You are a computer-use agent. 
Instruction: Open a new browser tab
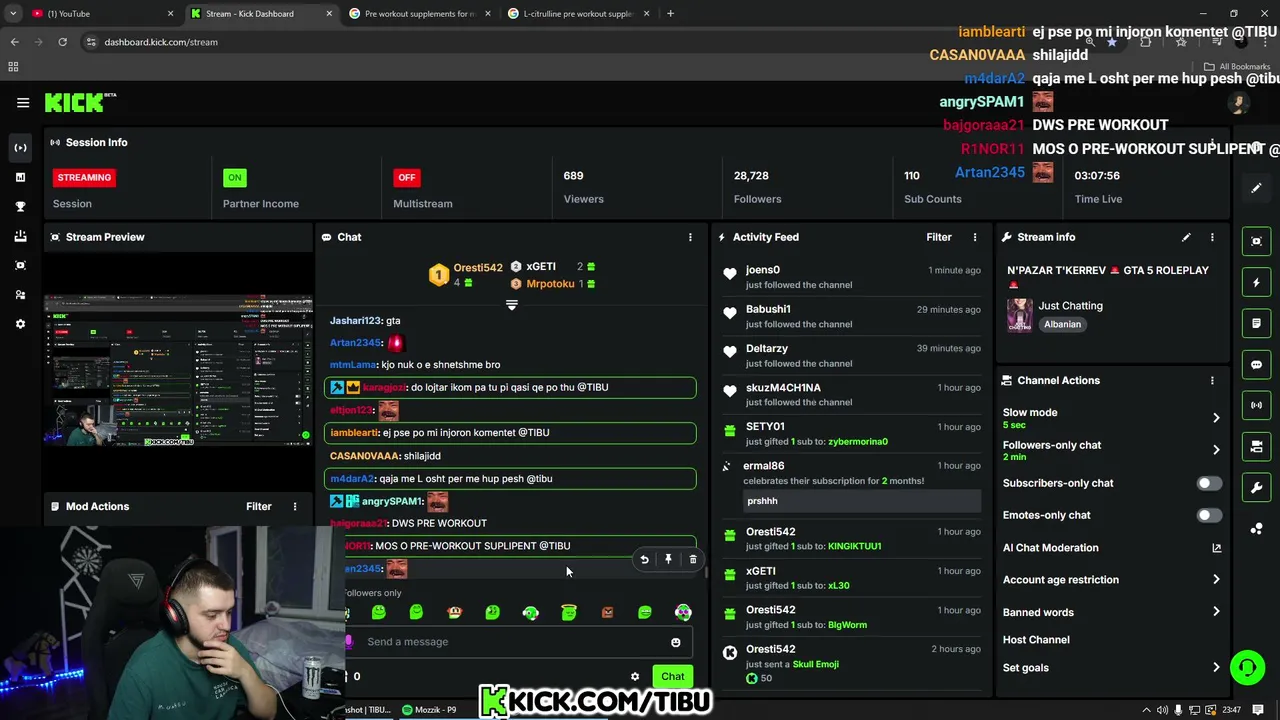click(x=670, y=13)
